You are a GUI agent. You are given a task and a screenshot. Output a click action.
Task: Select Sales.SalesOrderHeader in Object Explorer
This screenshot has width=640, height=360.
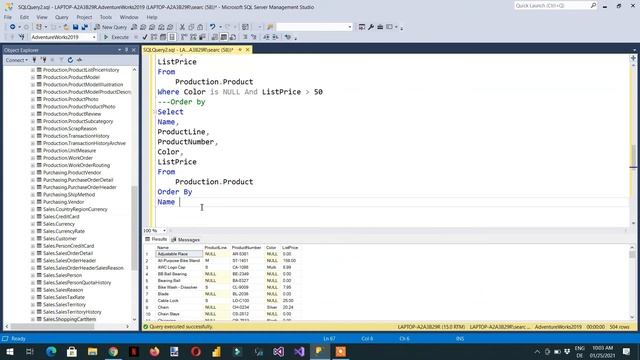[69, 261]
